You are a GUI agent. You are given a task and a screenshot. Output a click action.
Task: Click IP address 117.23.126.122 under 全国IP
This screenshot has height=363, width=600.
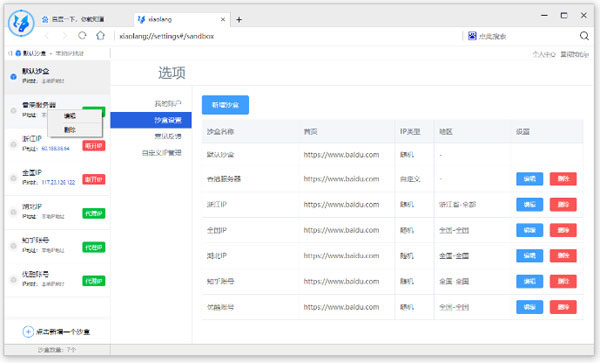click(58, 182)
